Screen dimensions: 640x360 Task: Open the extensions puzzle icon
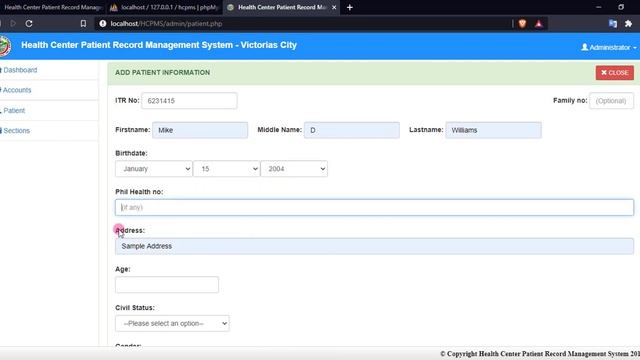(629, 24)
